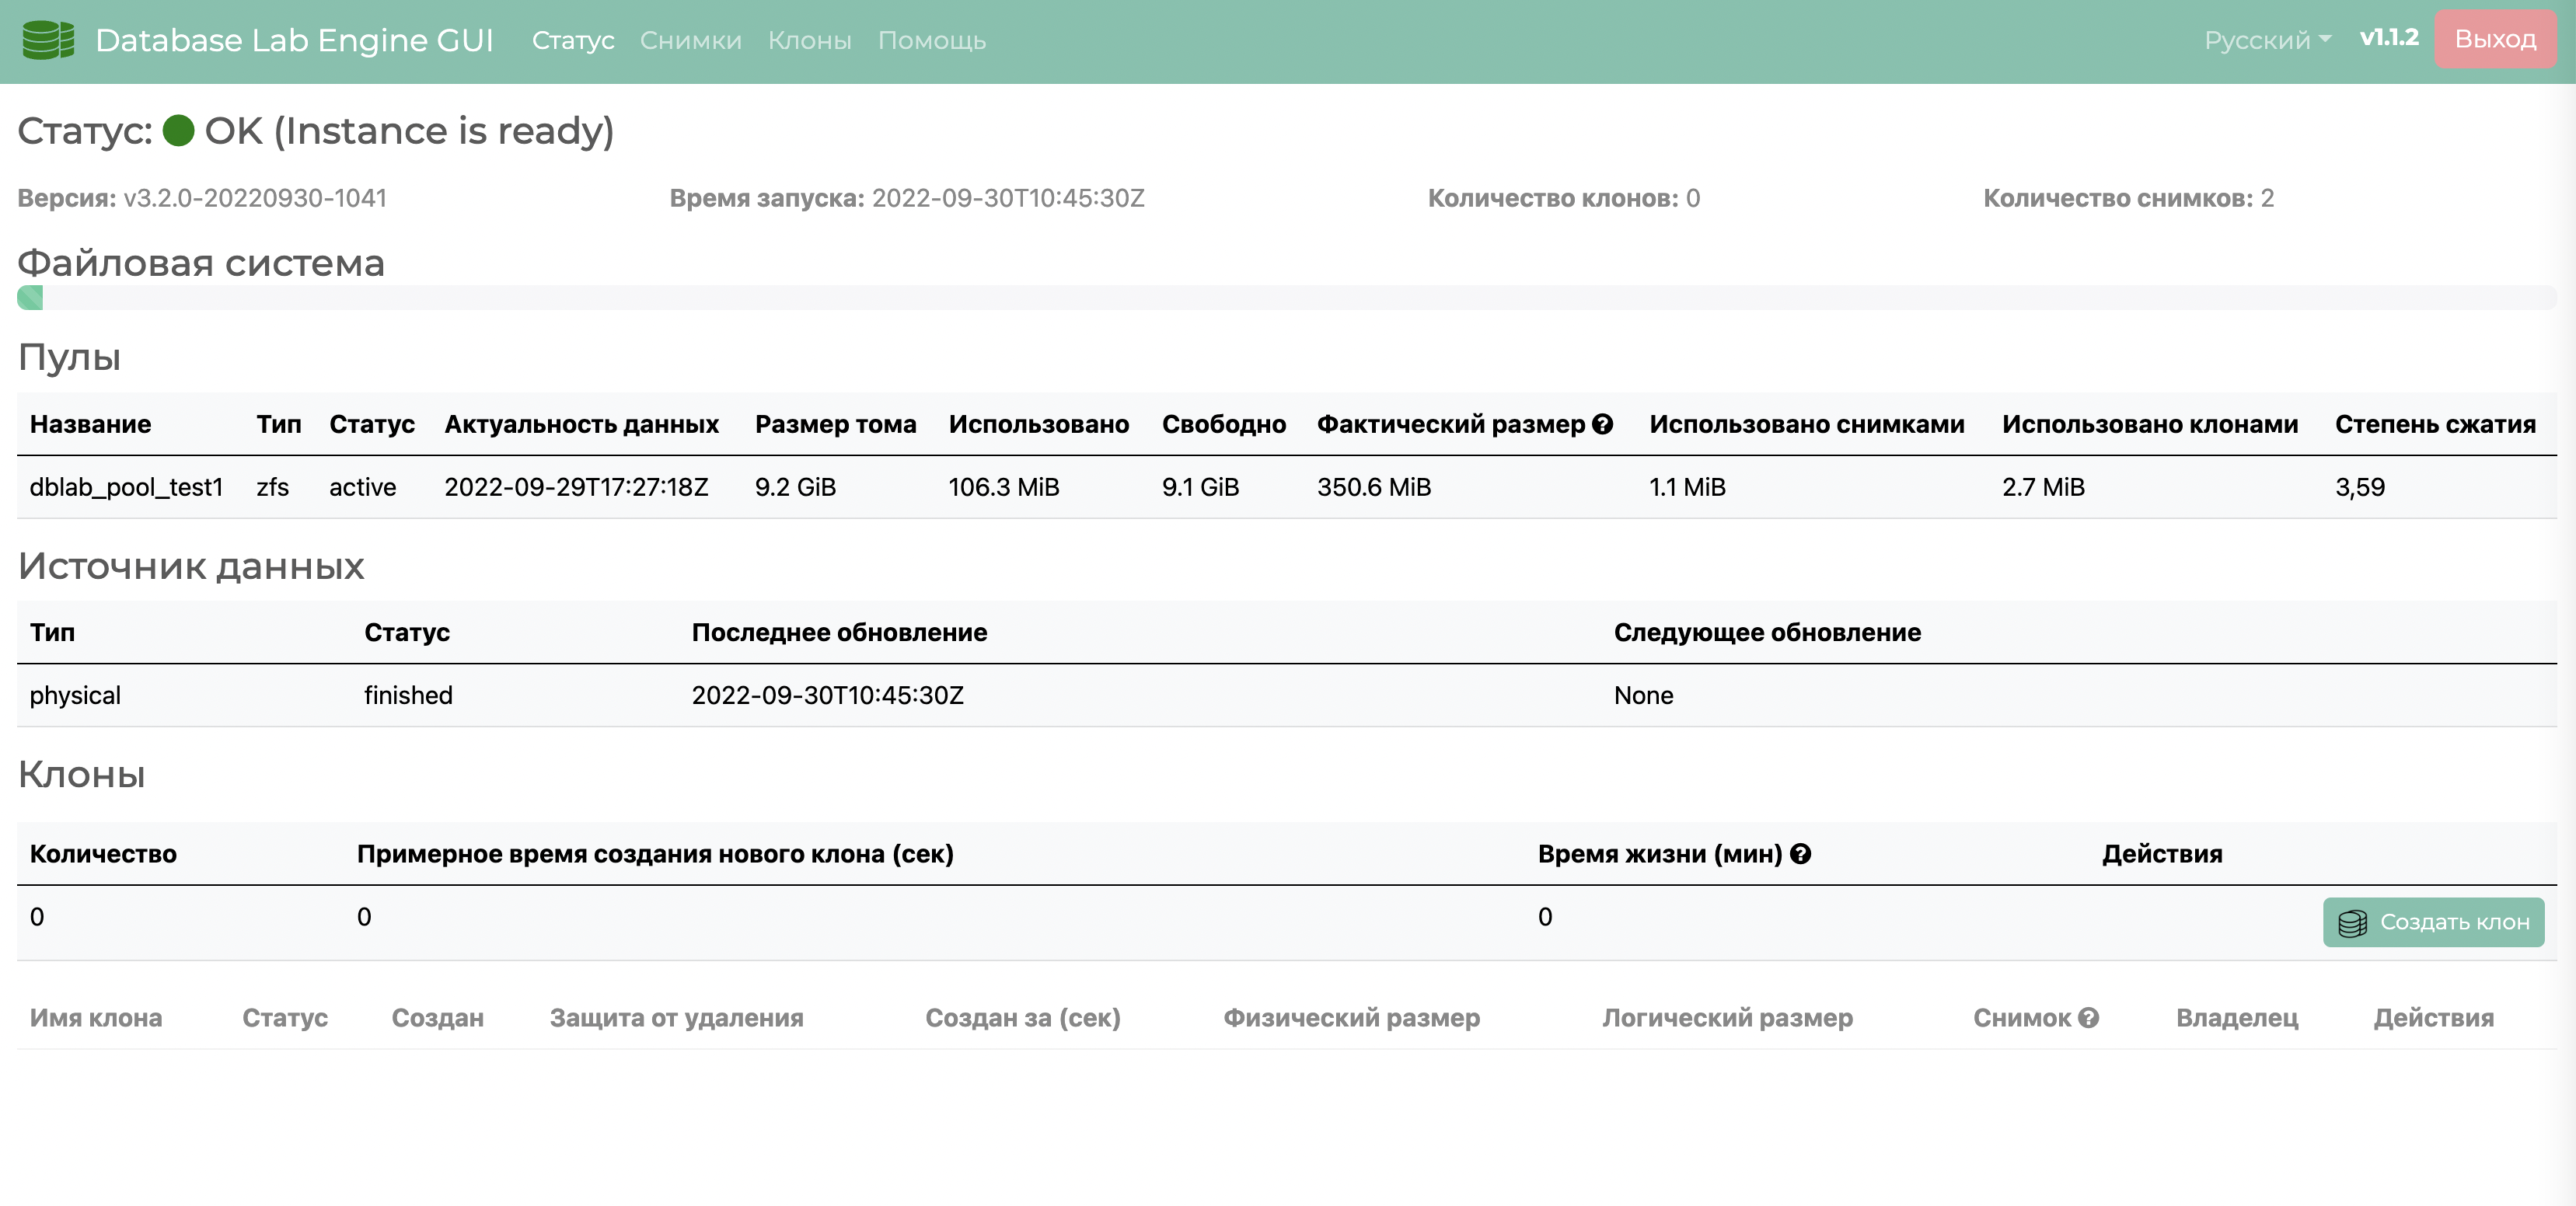
Task: Click last update 2022-09-30T10:45:30Z in table
Action: (827, 695)
